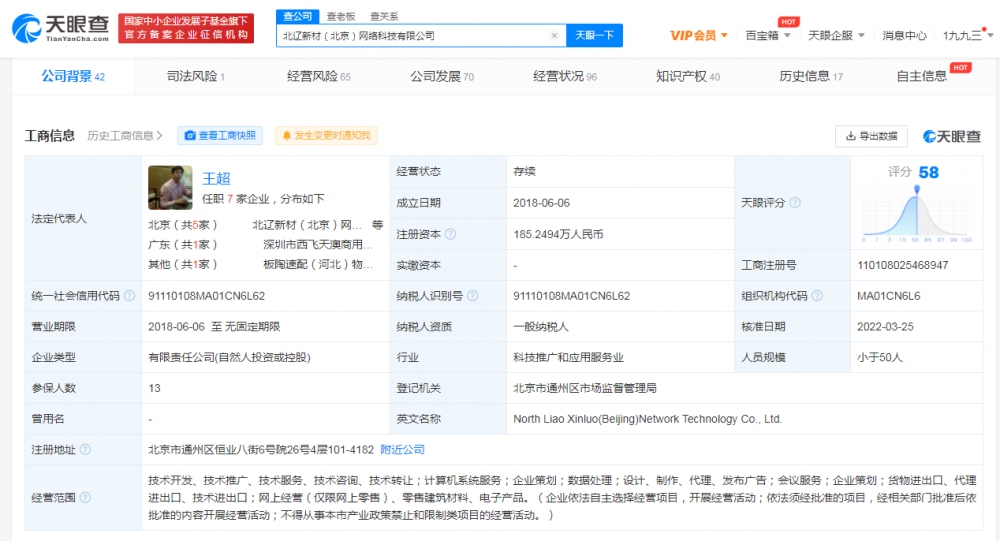Open the user account menu 1九九三

tap(967, 36)
